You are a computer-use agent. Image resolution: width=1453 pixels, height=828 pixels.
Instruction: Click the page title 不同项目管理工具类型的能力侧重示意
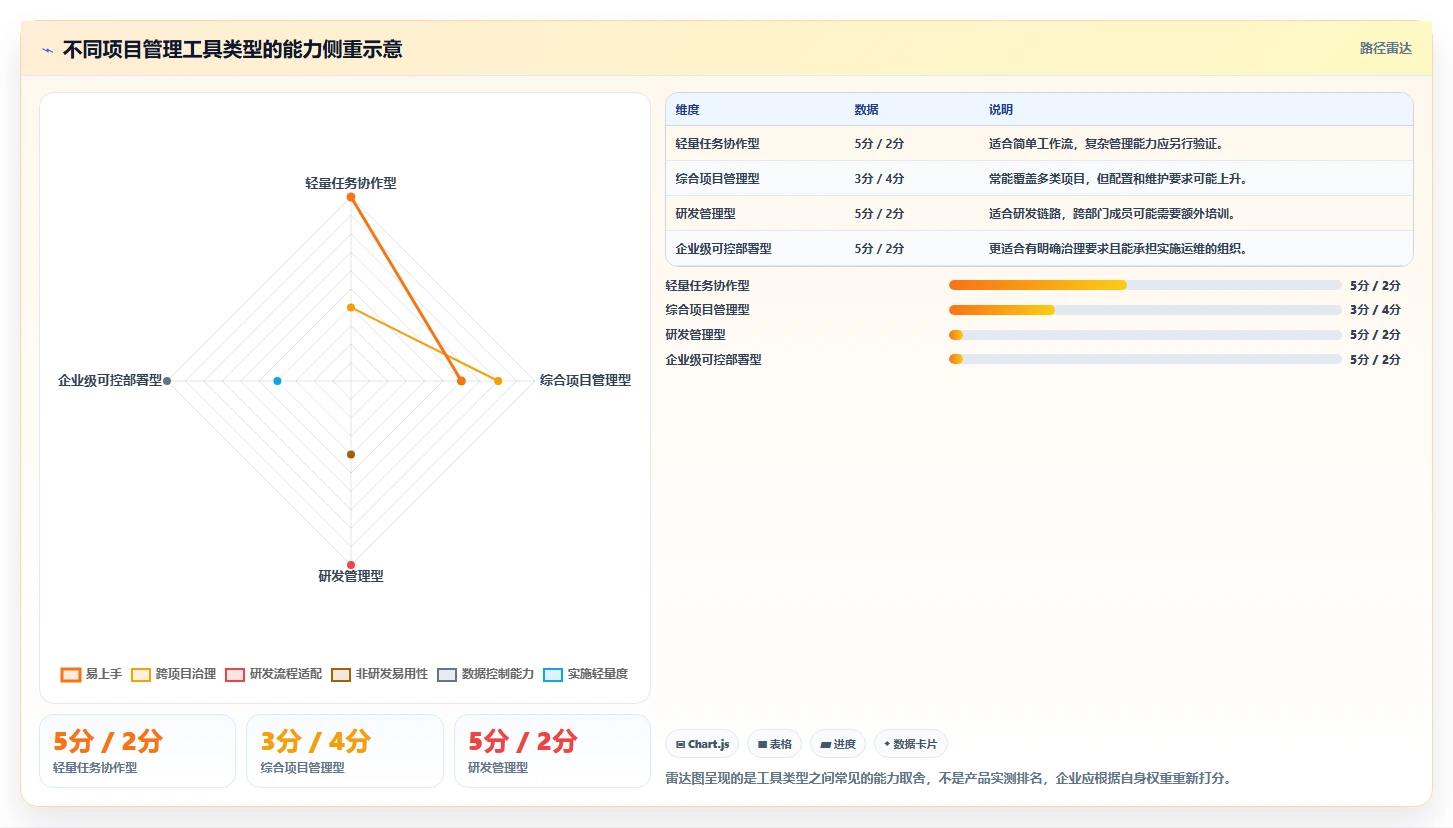click(x=232, y=49)
